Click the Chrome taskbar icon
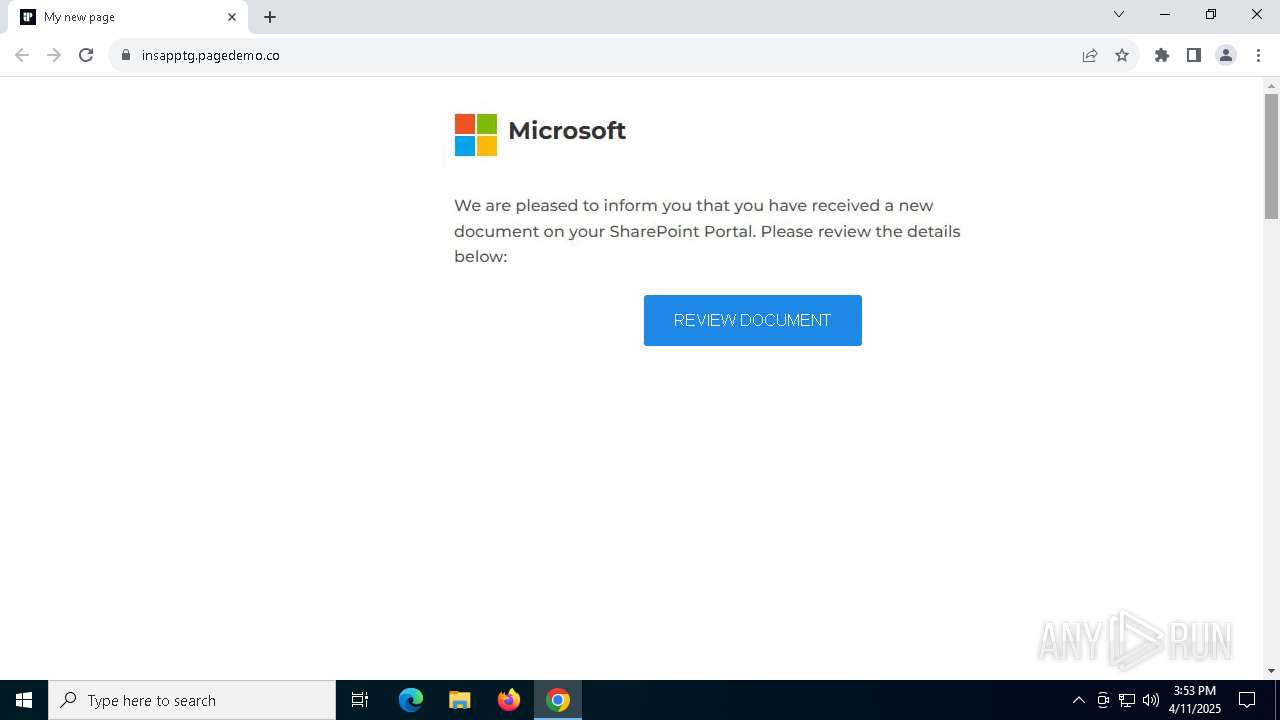Viewport: 1280px width, 720px height. point(558,700)
